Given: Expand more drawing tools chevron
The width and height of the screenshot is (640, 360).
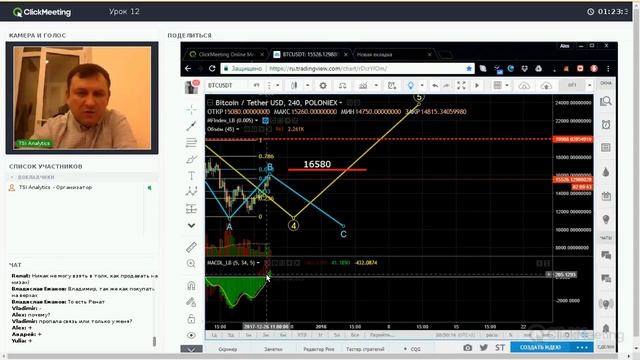Looking at the screenshot, I should [x=191, y=225].
